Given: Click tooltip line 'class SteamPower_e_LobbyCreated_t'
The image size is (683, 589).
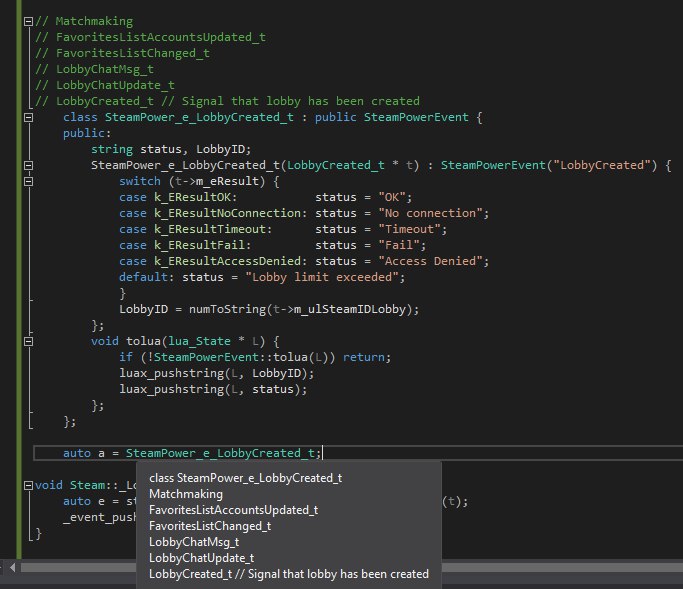Looking at the screenshot, I should point(245,478).
